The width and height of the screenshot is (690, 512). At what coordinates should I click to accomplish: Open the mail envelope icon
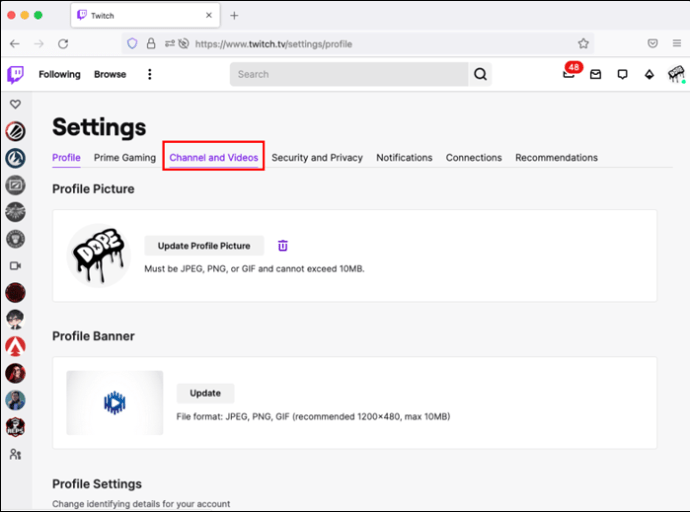[595, 74]
